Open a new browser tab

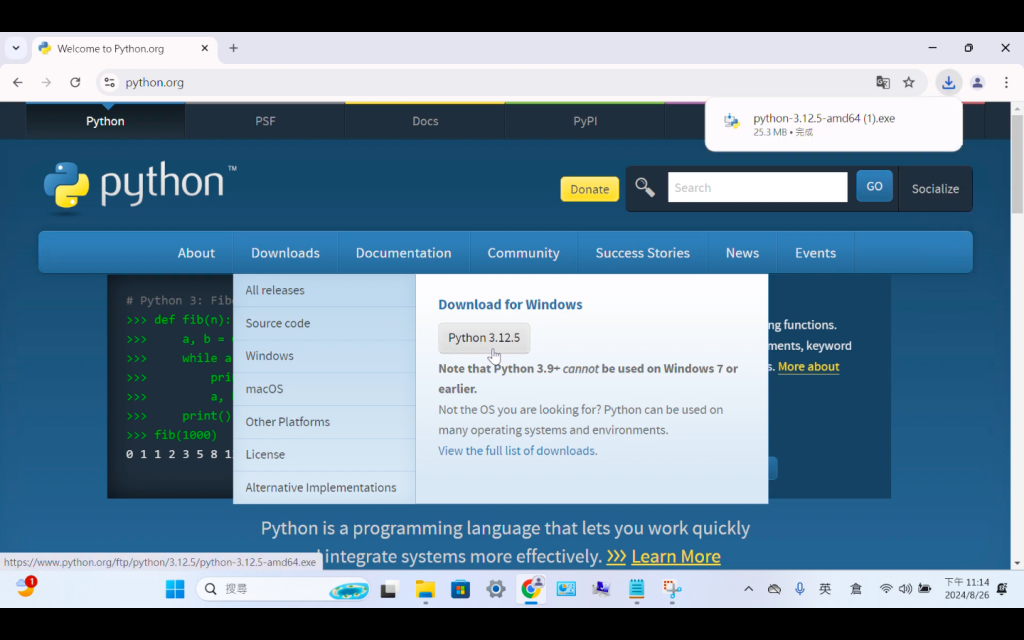coord(233,48)
